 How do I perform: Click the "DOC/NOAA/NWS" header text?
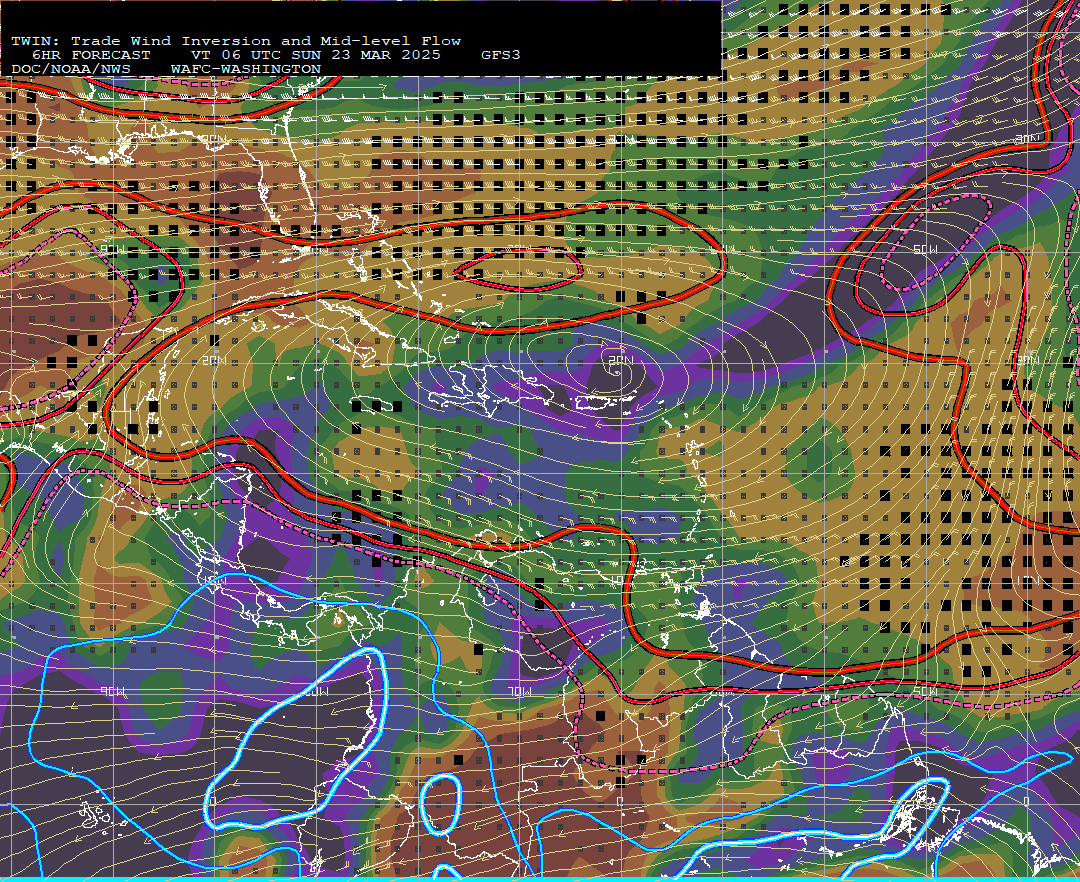[x=71, y=70]
